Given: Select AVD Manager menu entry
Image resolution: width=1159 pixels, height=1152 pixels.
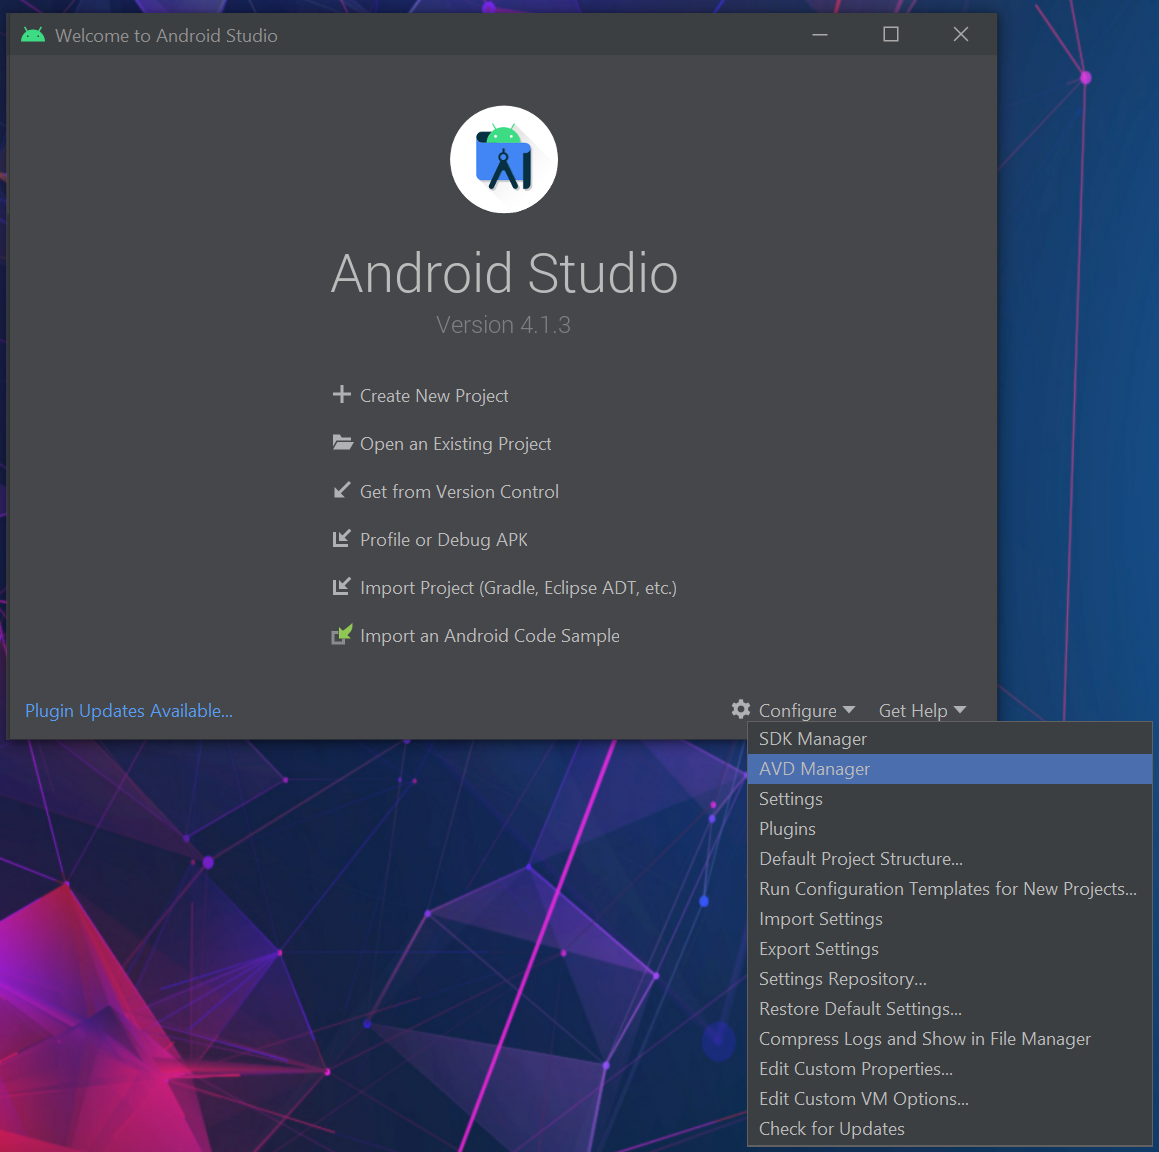Looking at the screenshot, I should coord(814,769).
